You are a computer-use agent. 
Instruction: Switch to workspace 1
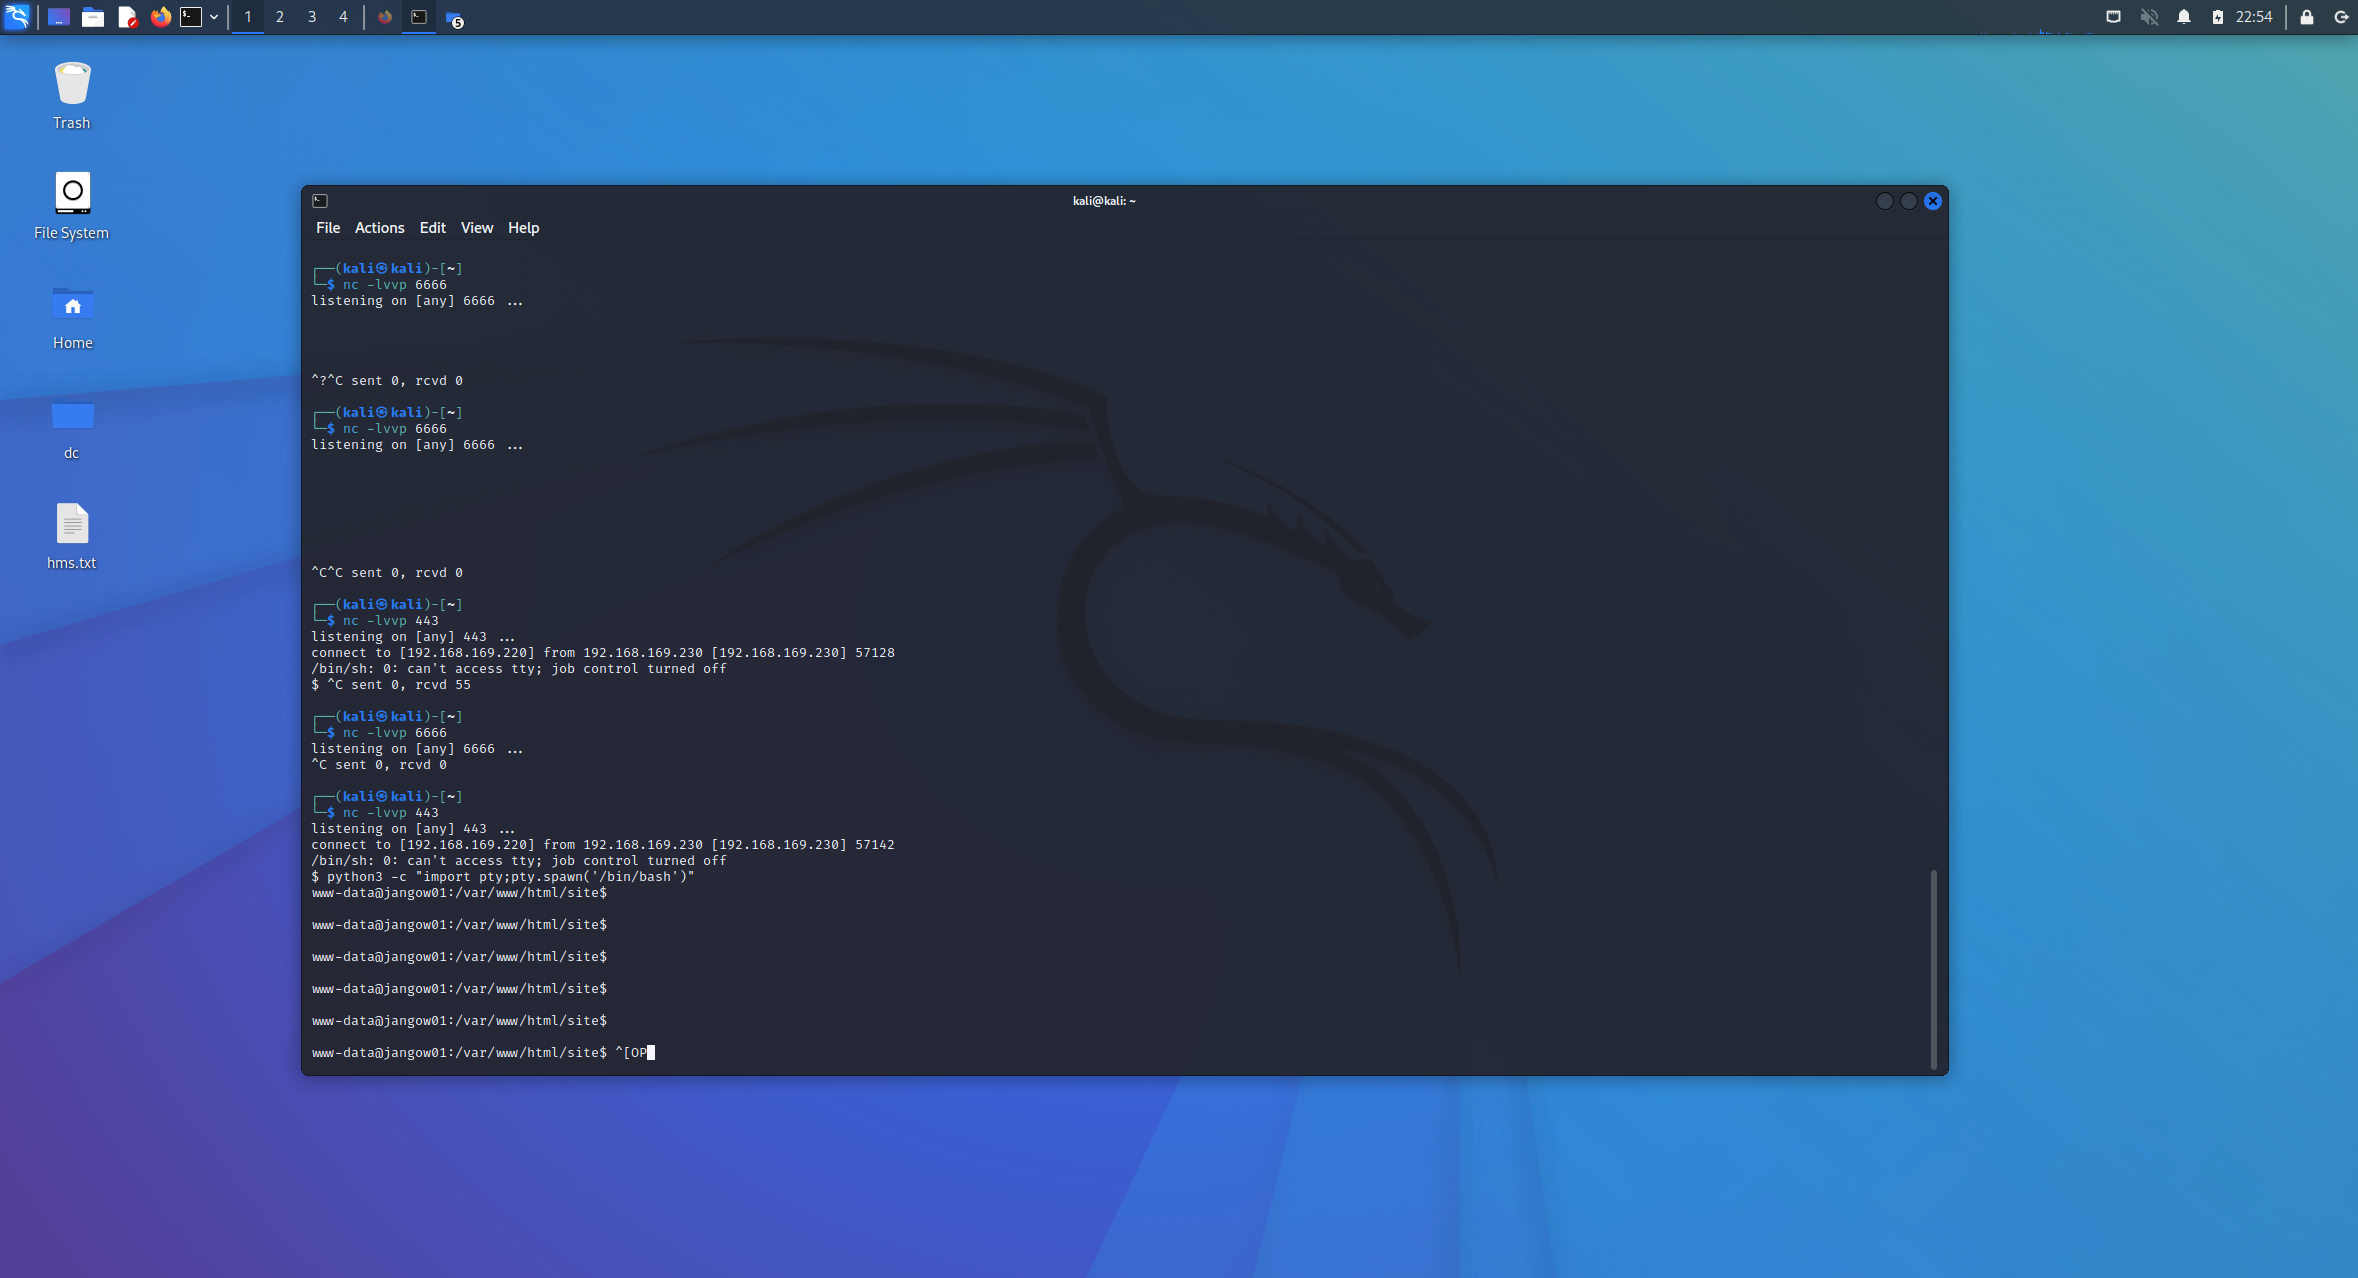click(x=248, y=17)
